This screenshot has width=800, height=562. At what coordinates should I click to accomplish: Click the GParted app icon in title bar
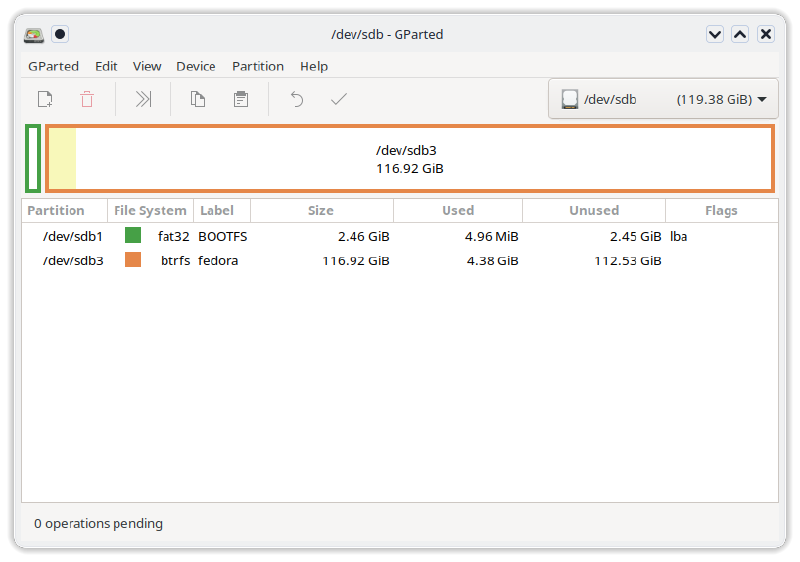(35, 34)
